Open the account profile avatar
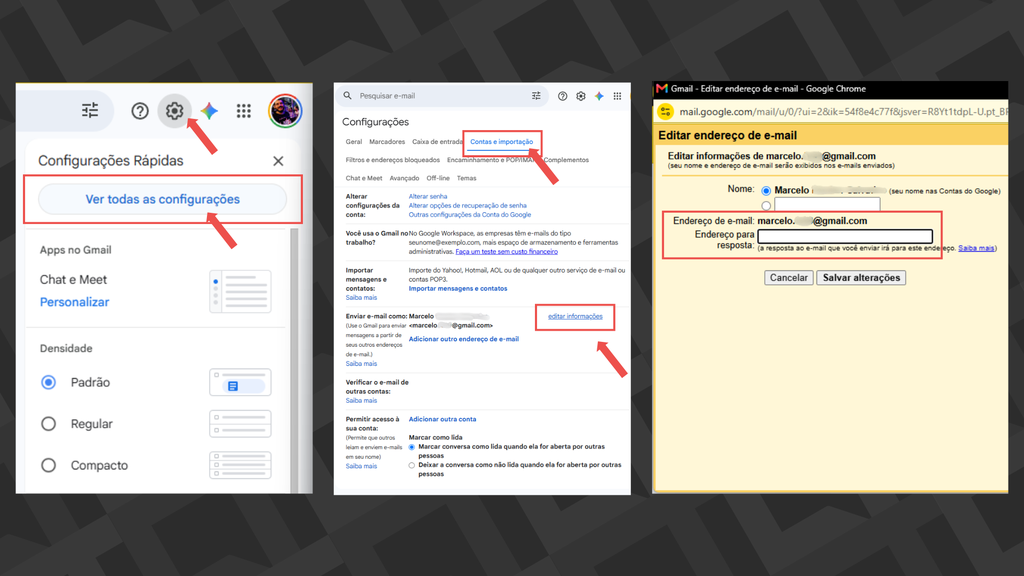The image size is (1024, 576). pyautogui.click(x=285, y=110)
